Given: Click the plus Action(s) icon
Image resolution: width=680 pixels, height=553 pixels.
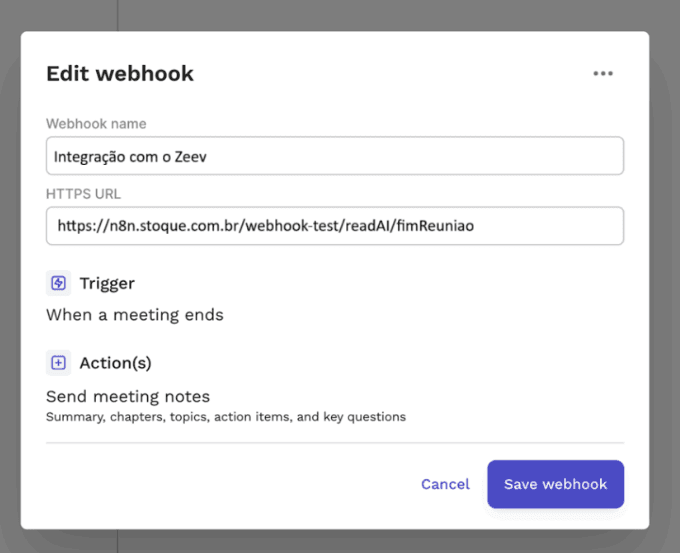Looking at the screenshot, I should pyautogui.click(x=58, y=363).
